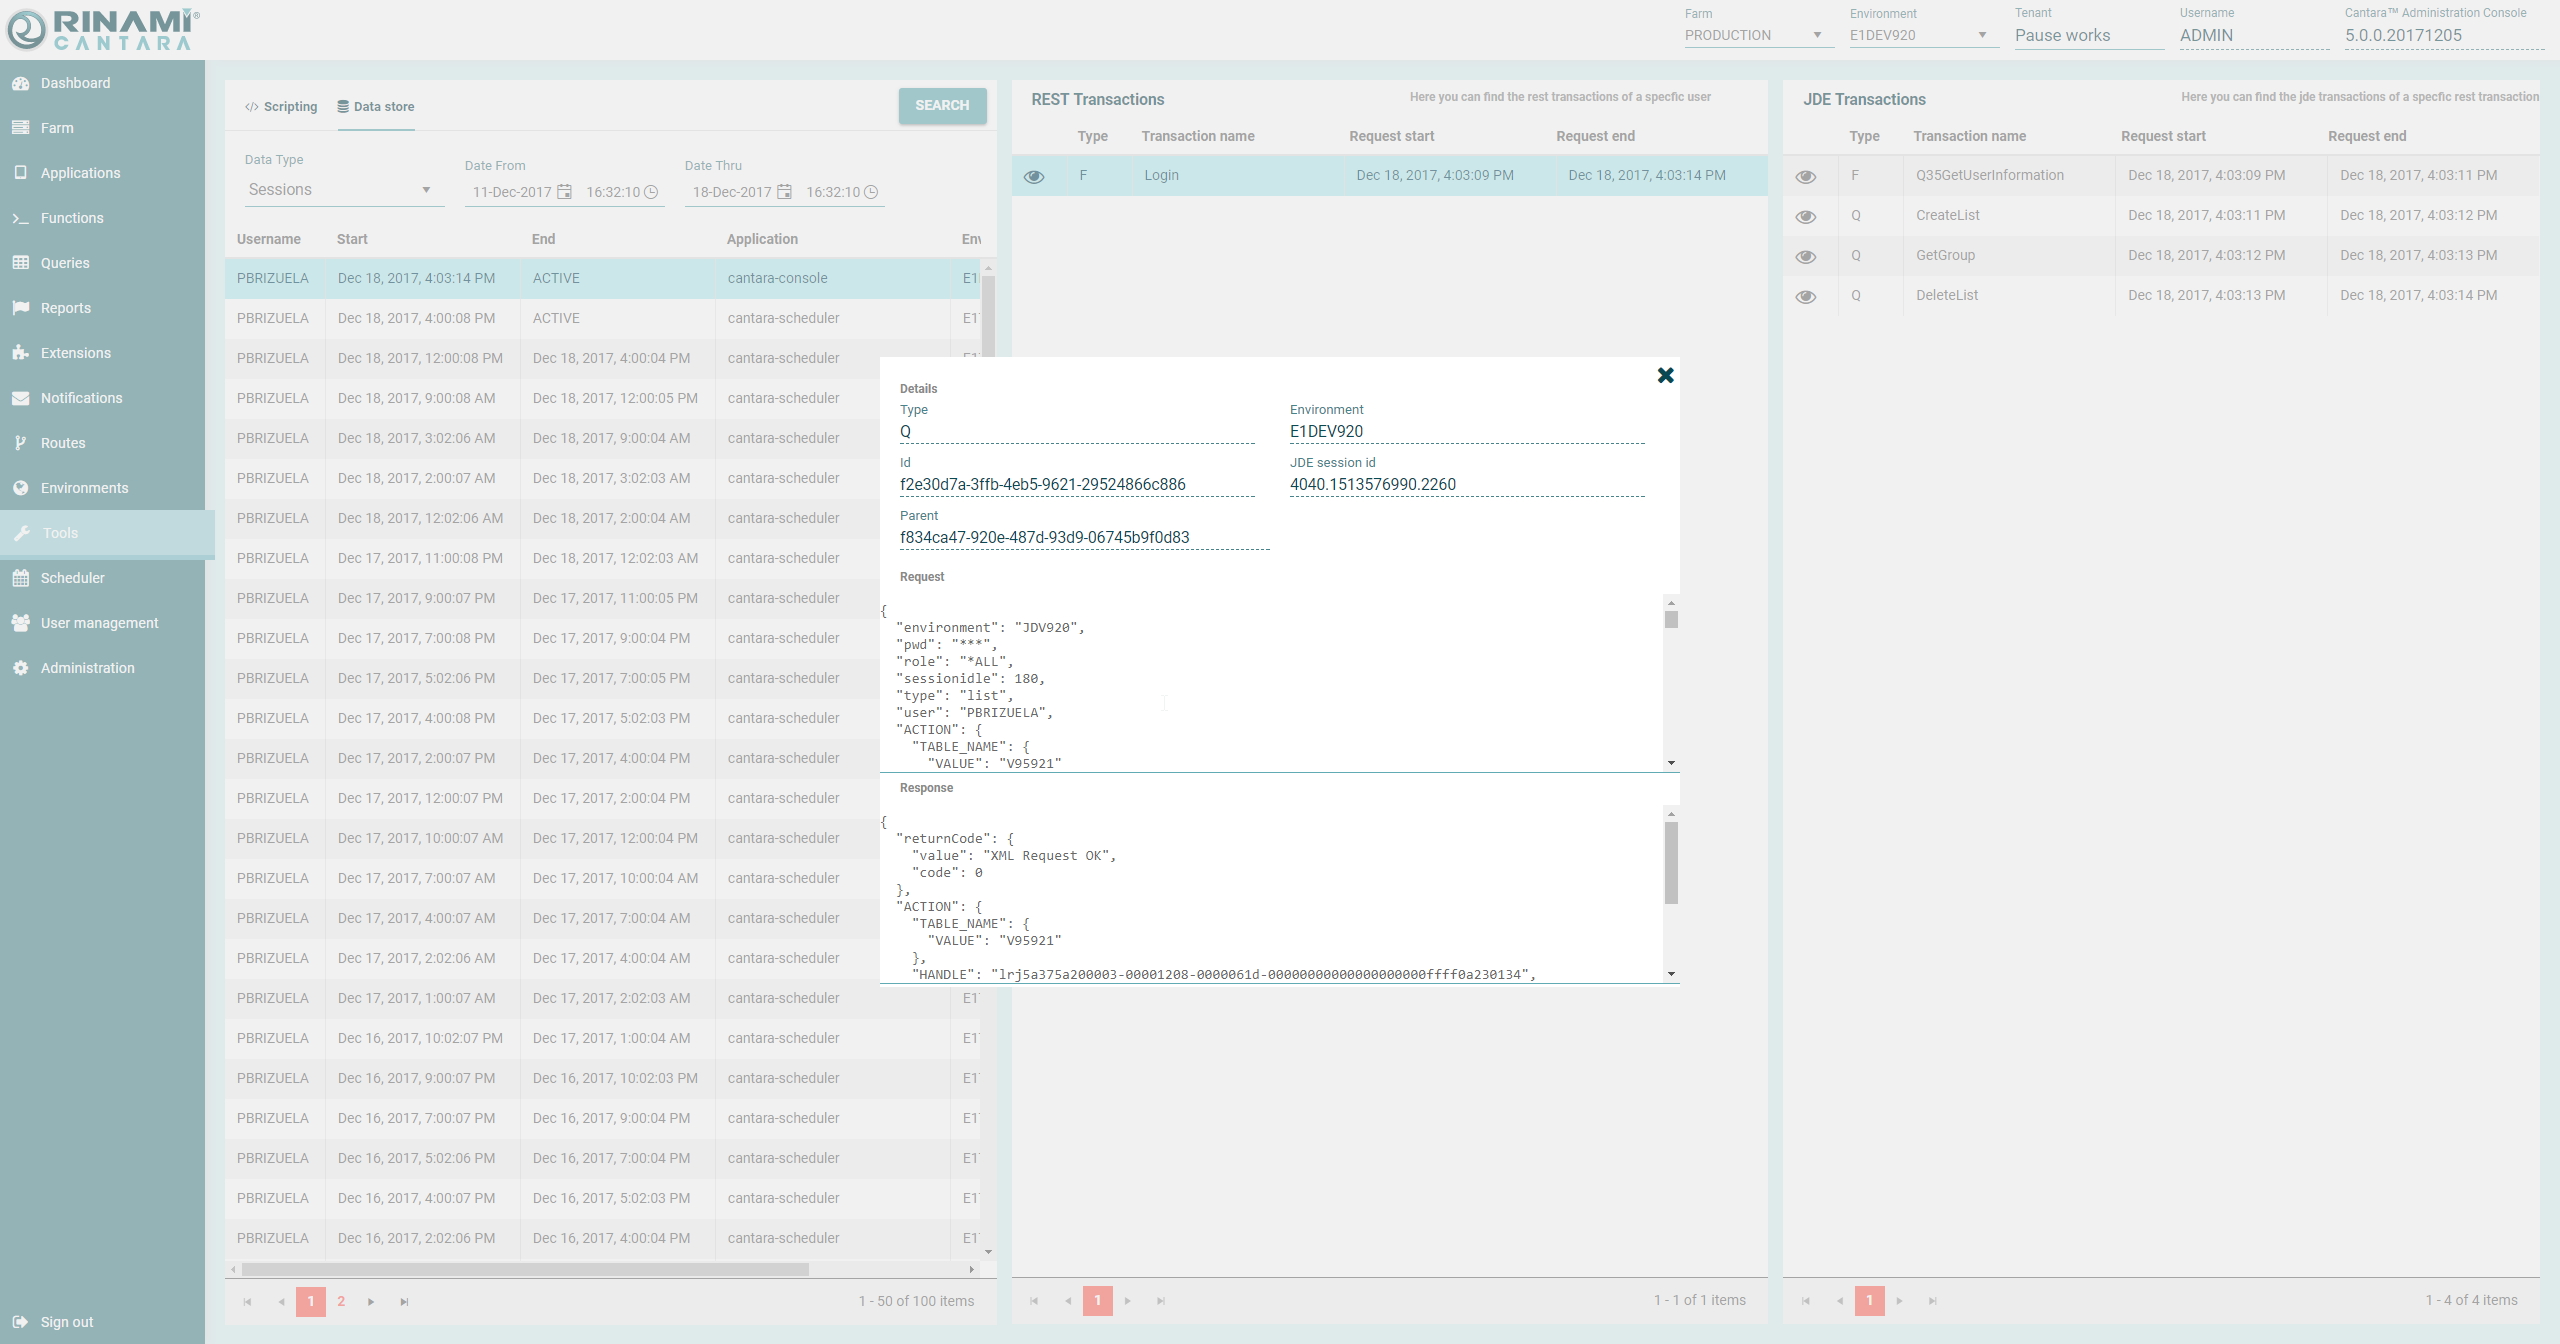
Task: Open Notifications envelope icon in sidebar
Action: [20, 398]
